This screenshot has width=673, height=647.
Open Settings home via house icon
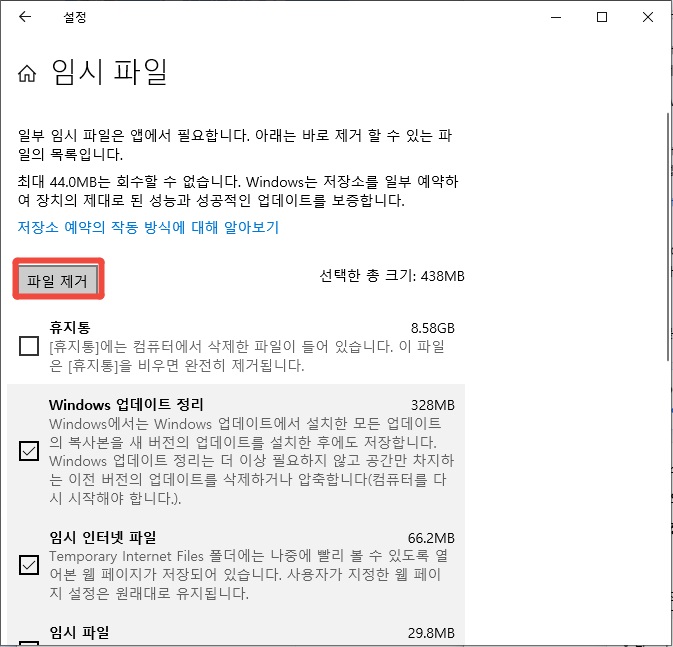(27, 73)
